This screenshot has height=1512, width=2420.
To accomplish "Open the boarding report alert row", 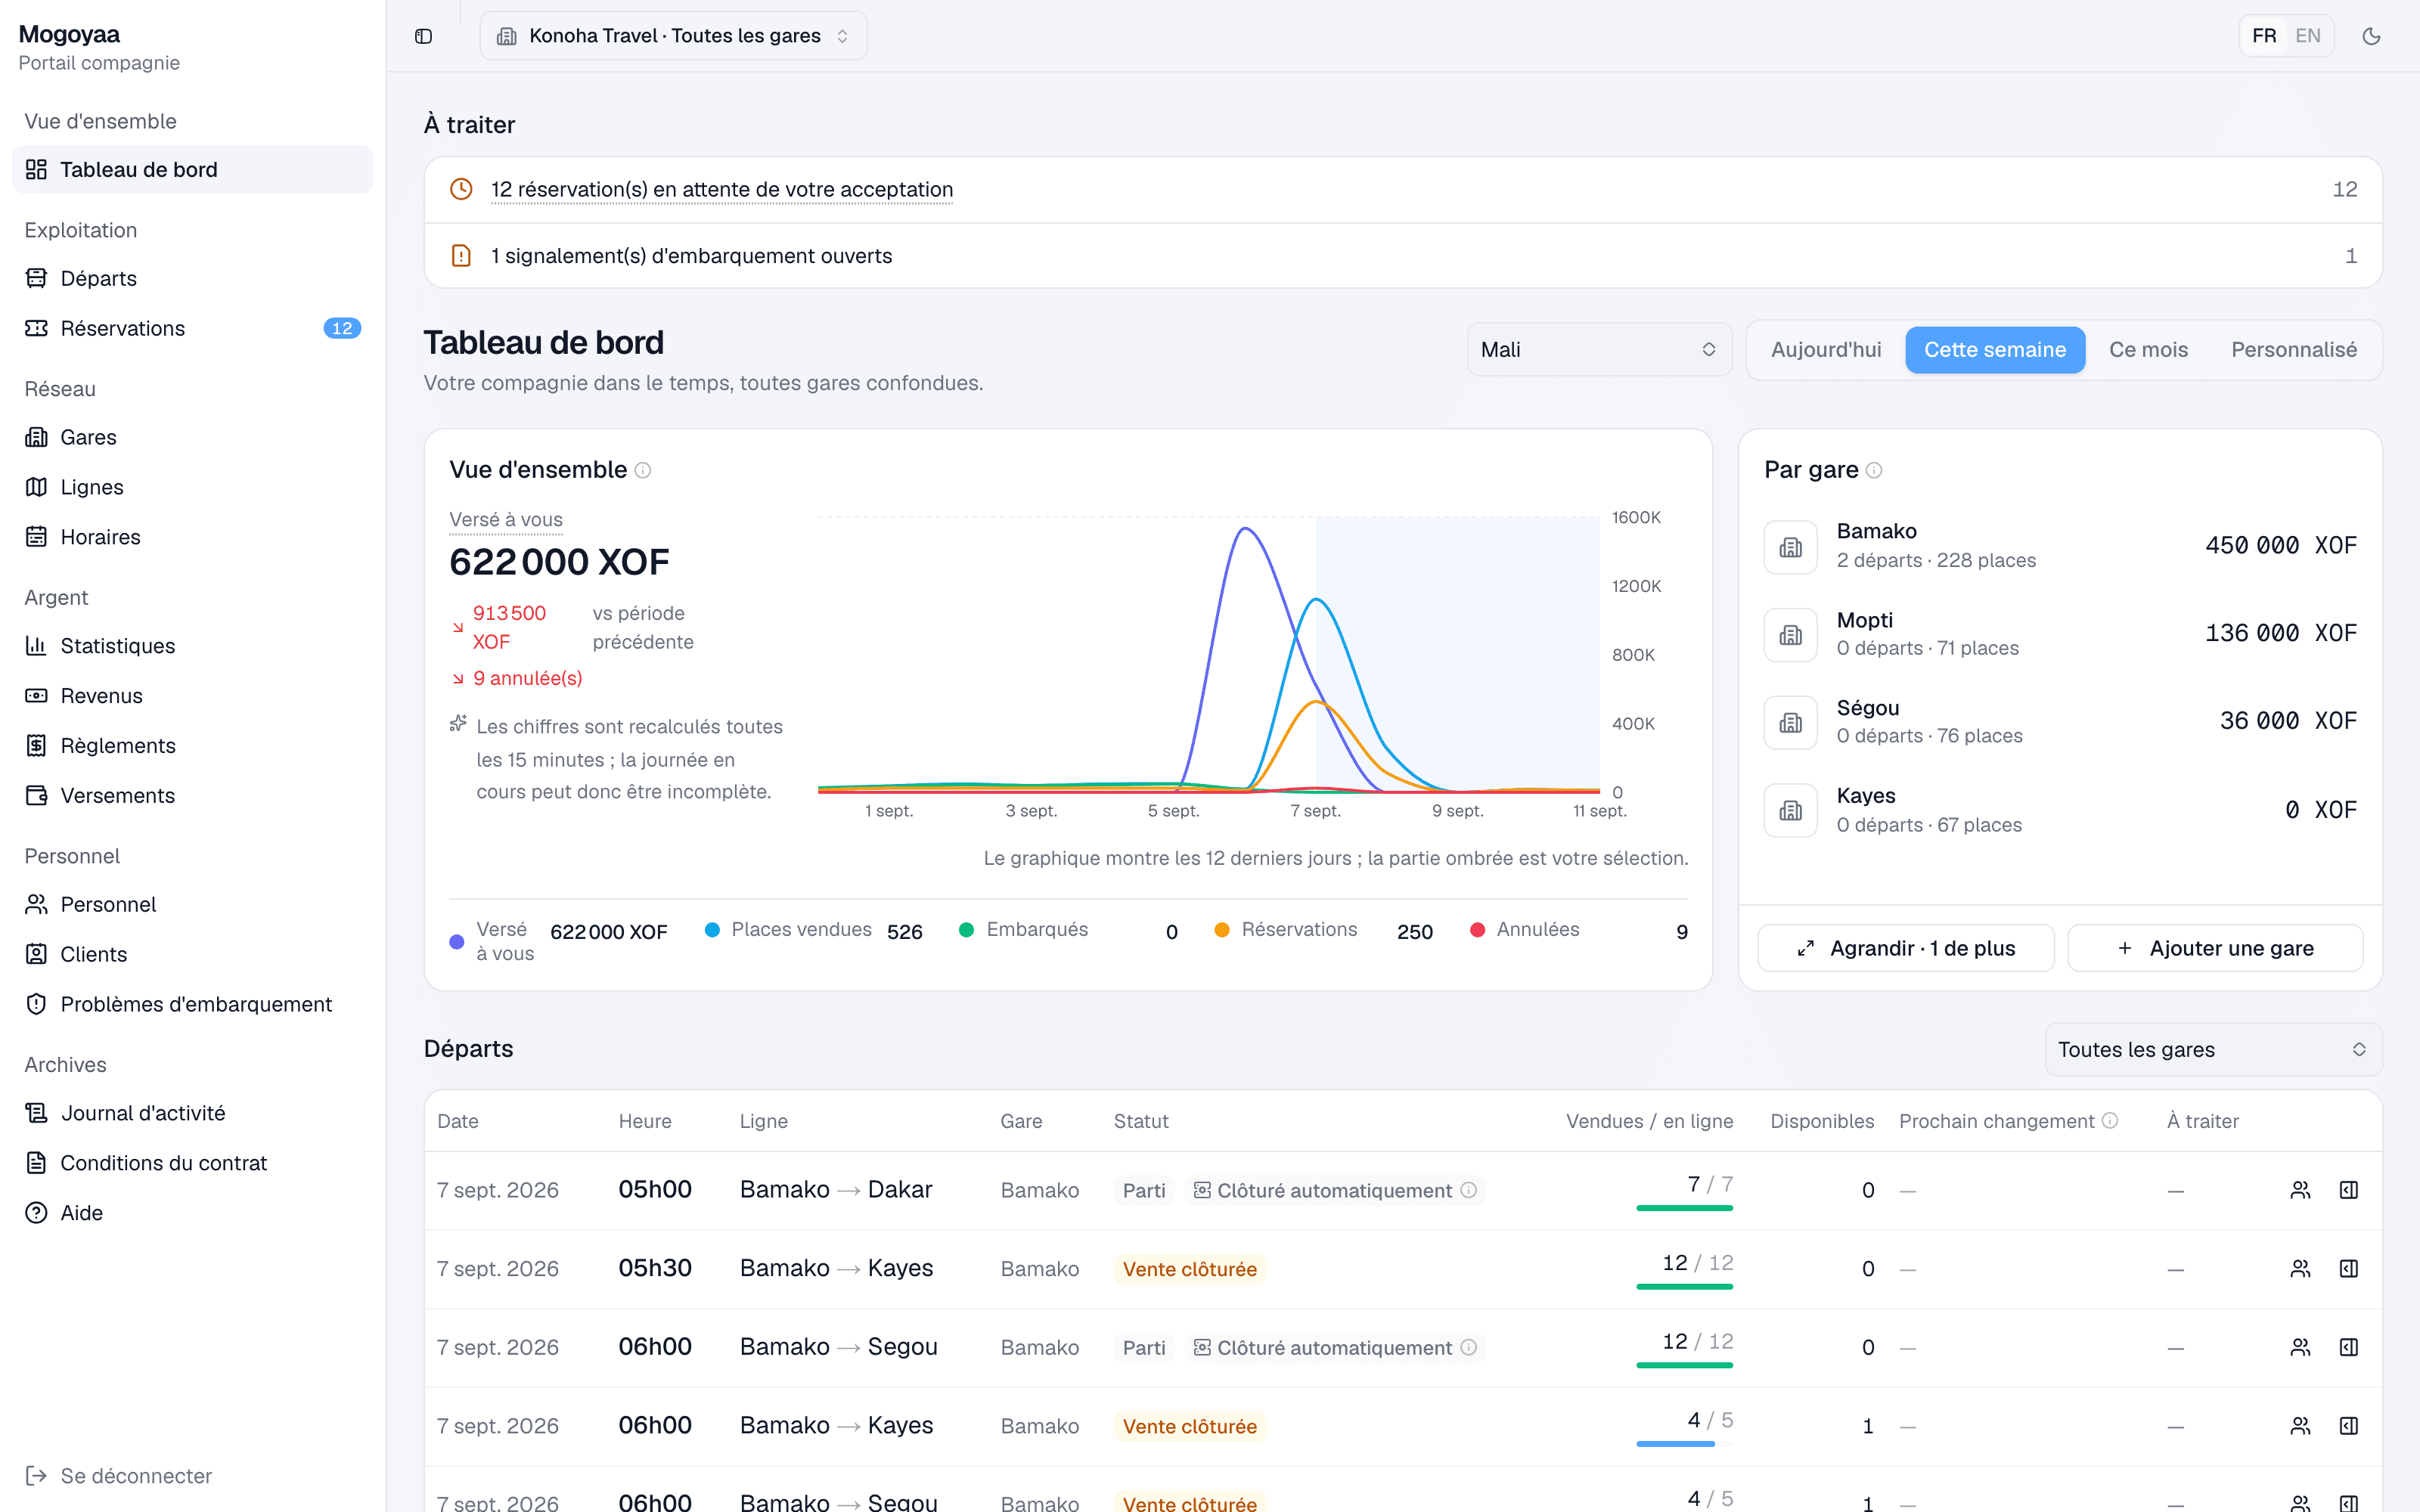I will pos(1403,256).
